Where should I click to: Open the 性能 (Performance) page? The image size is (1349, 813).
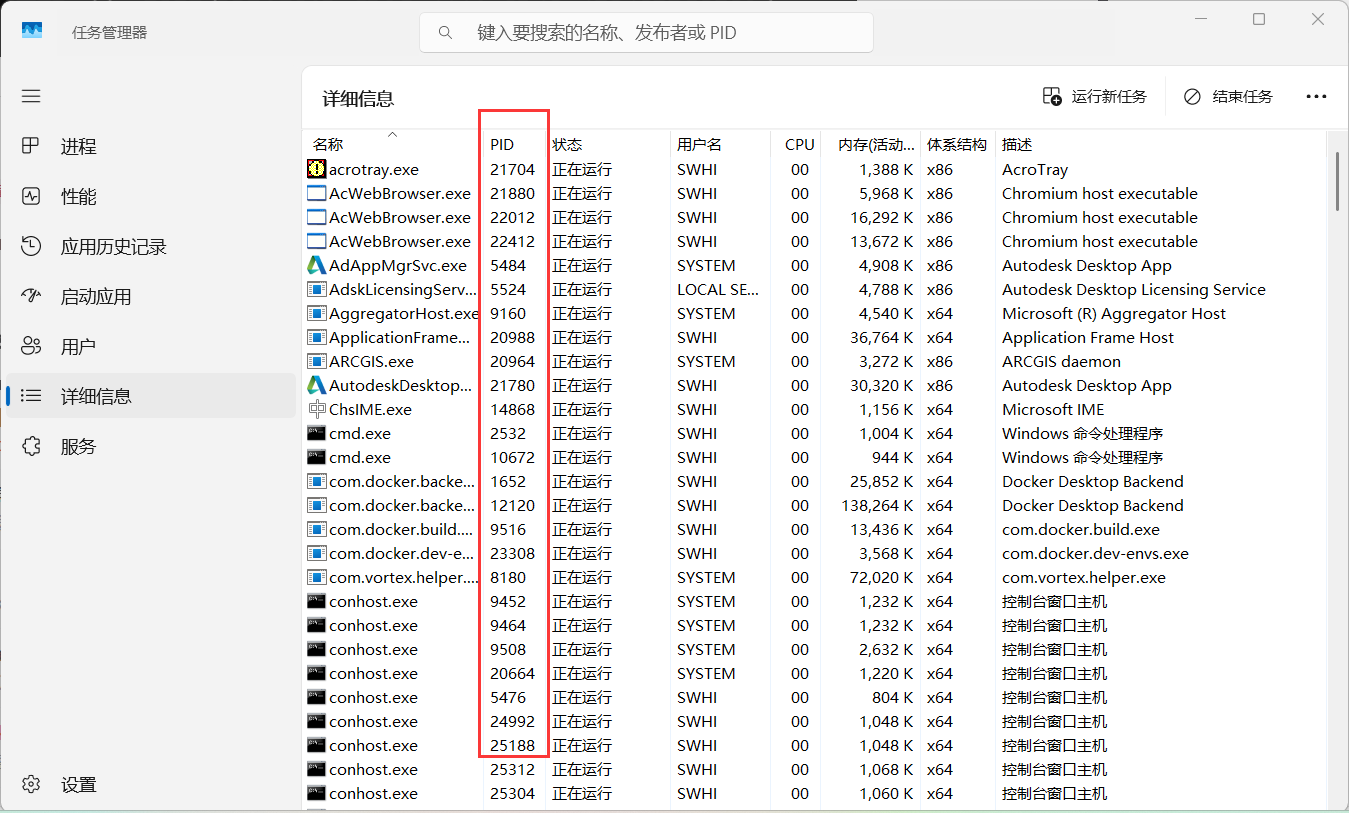click(x=150, y=197)
